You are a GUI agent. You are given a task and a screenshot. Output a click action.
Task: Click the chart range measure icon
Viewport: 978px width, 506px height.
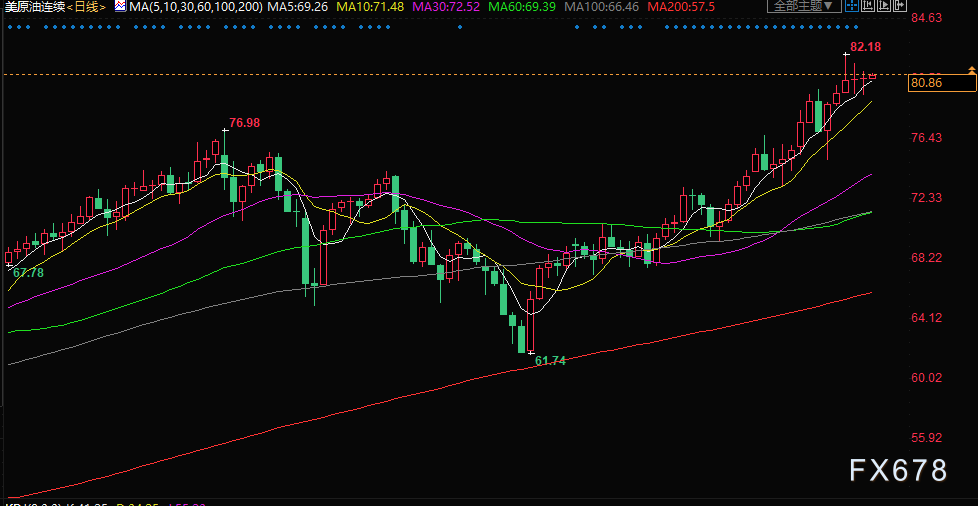pos(868,5)
